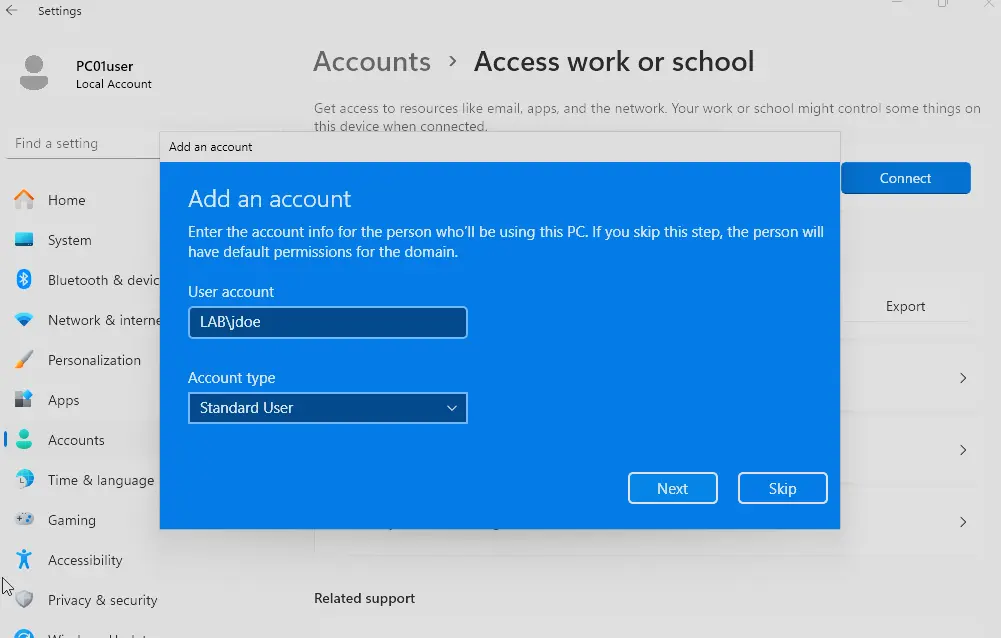Viewport: 1001px width, 638px height.
Task: Select the Accounts sidebar label
Action: click(76, 440)
